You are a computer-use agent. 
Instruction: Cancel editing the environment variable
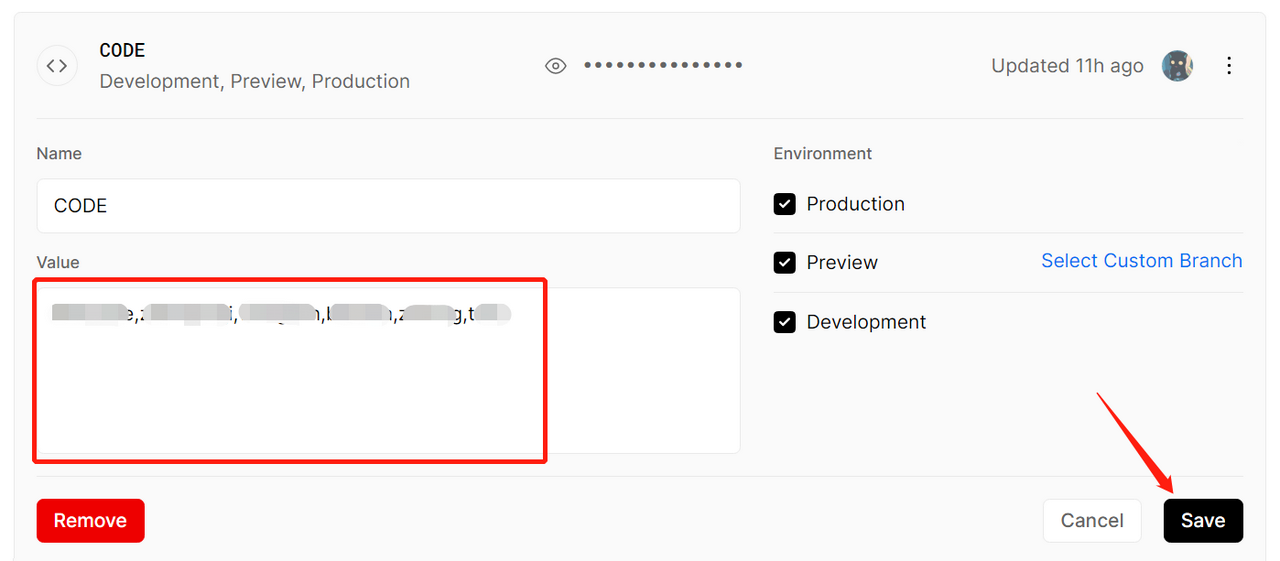[1092, 521]
